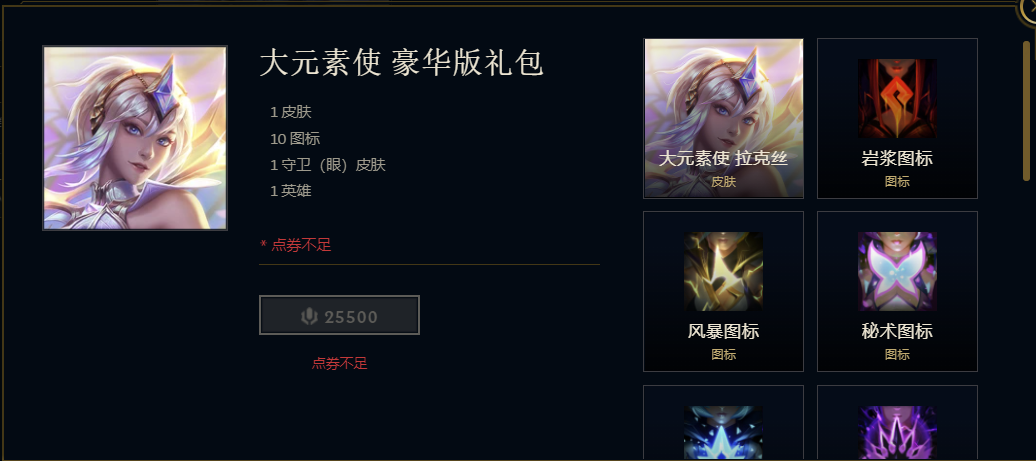Click the vertical scrollbar of item list
The image size is (1036, 461).
click(x=1026, y=111)
